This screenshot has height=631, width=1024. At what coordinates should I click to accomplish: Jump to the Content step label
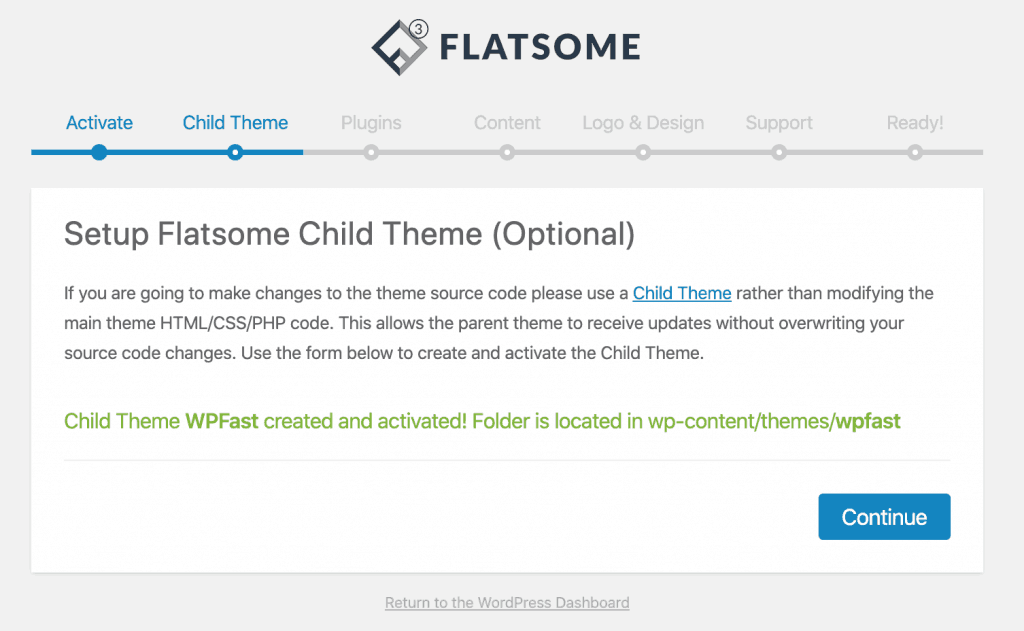507,122
